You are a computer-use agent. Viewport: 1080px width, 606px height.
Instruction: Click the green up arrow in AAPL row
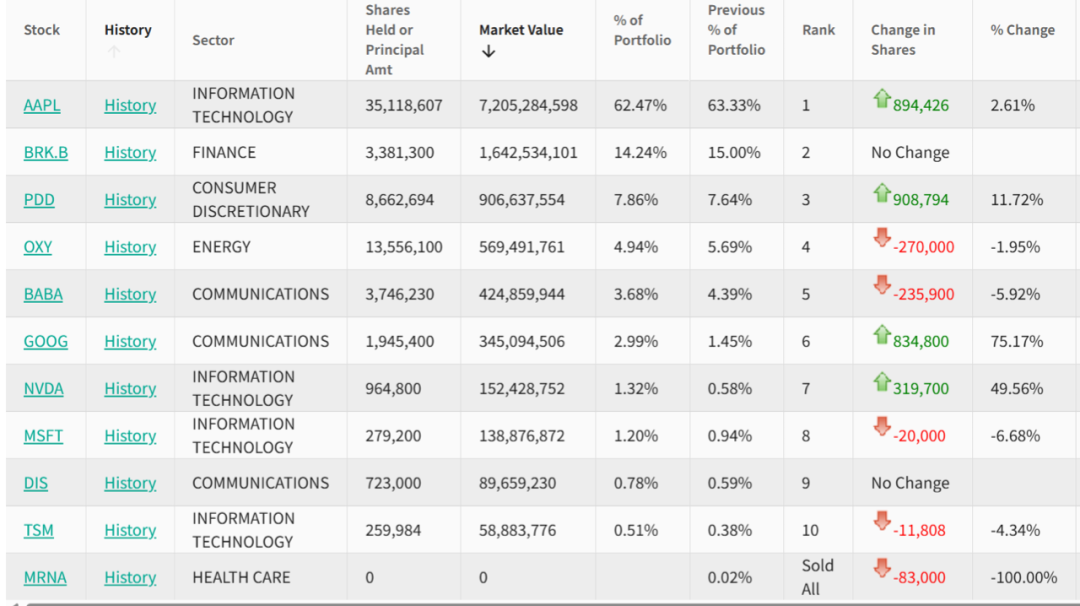(881, 98)
